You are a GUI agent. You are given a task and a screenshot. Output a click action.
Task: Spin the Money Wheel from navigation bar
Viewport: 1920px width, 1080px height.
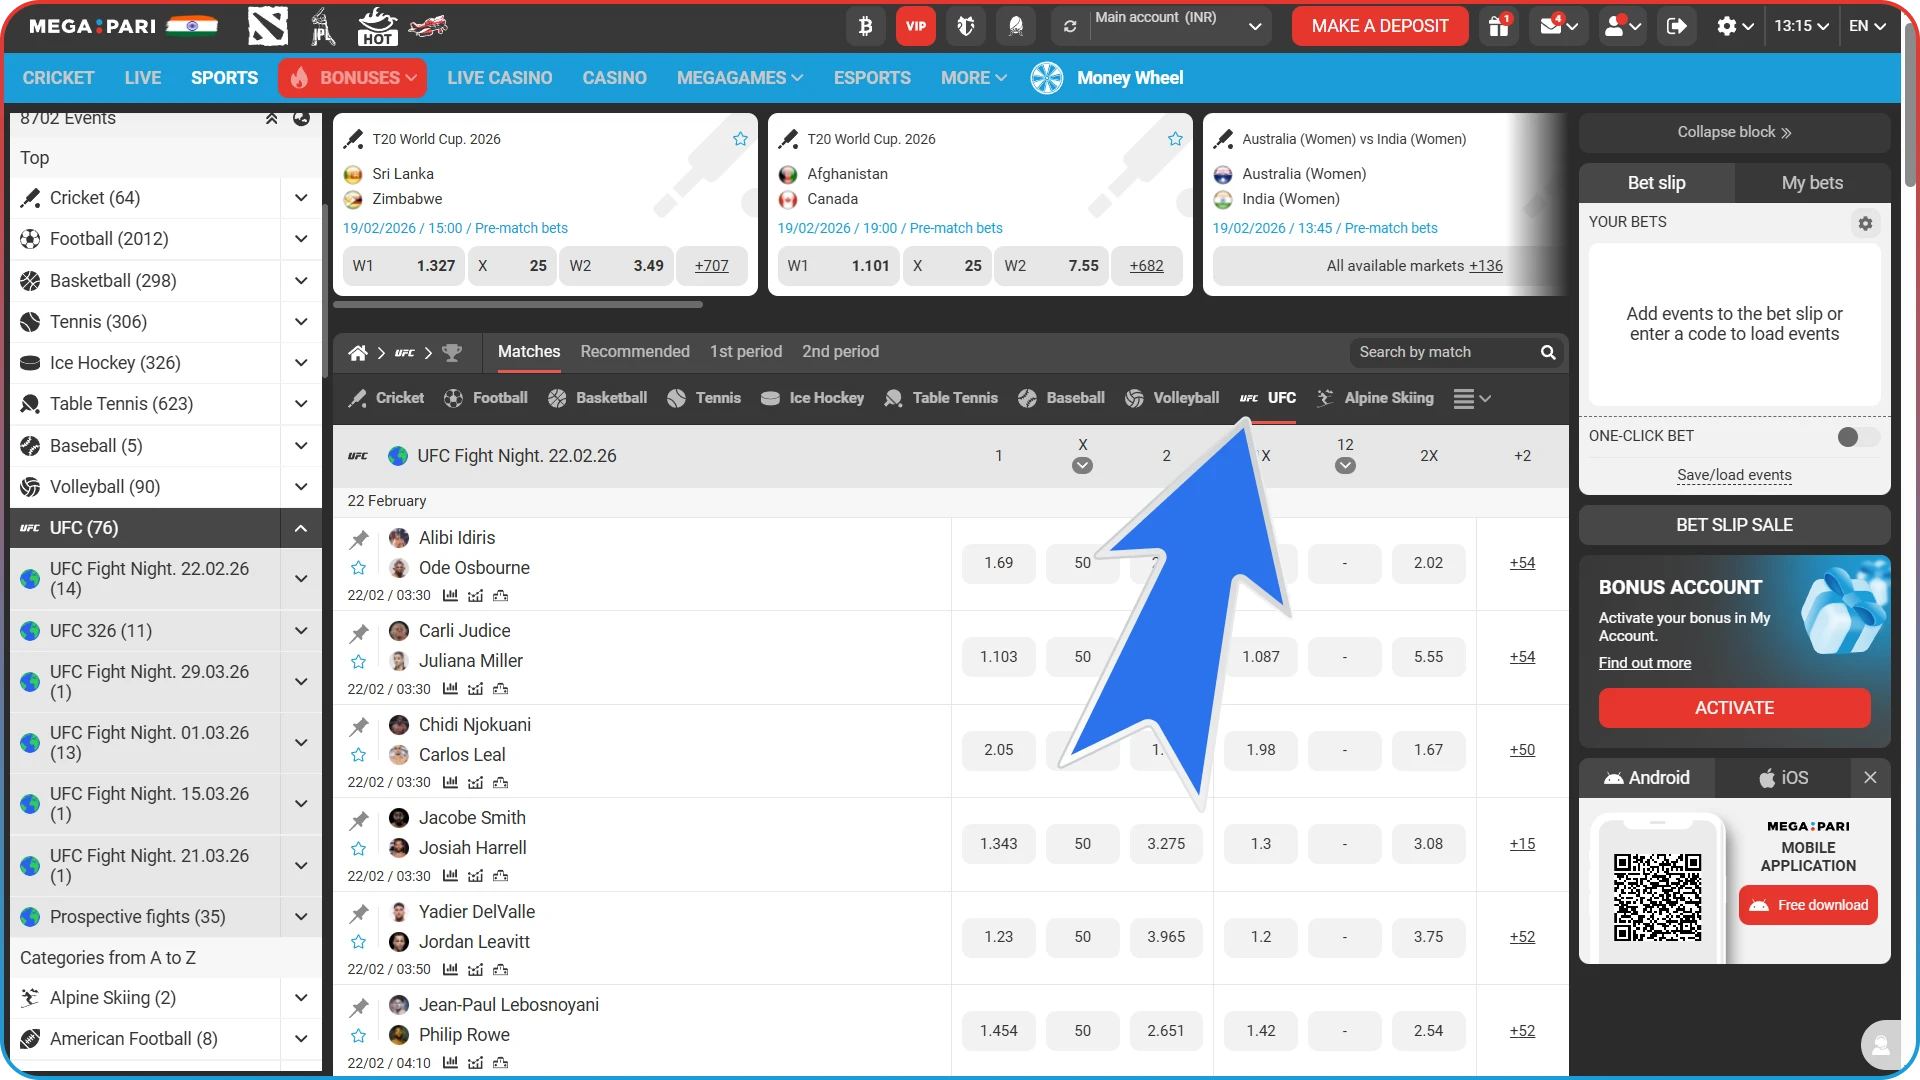[1108, 77]
